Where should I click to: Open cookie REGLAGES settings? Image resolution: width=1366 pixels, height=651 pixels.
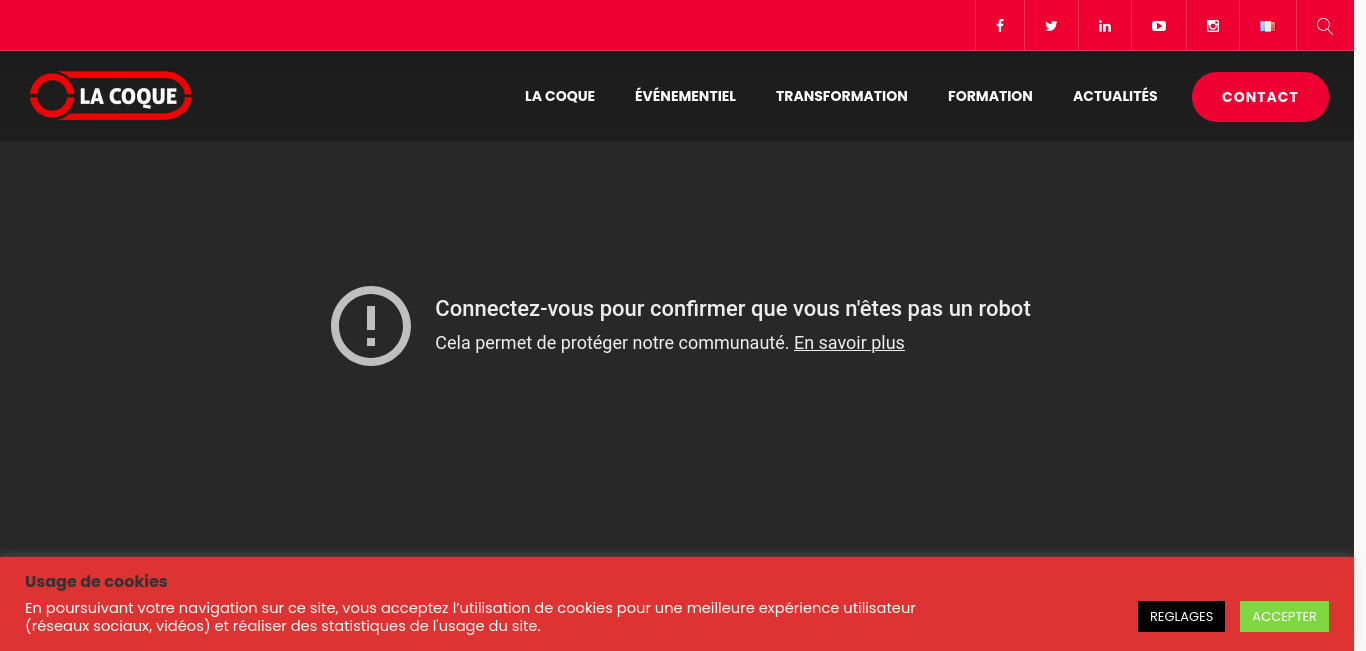(1181, 616)
